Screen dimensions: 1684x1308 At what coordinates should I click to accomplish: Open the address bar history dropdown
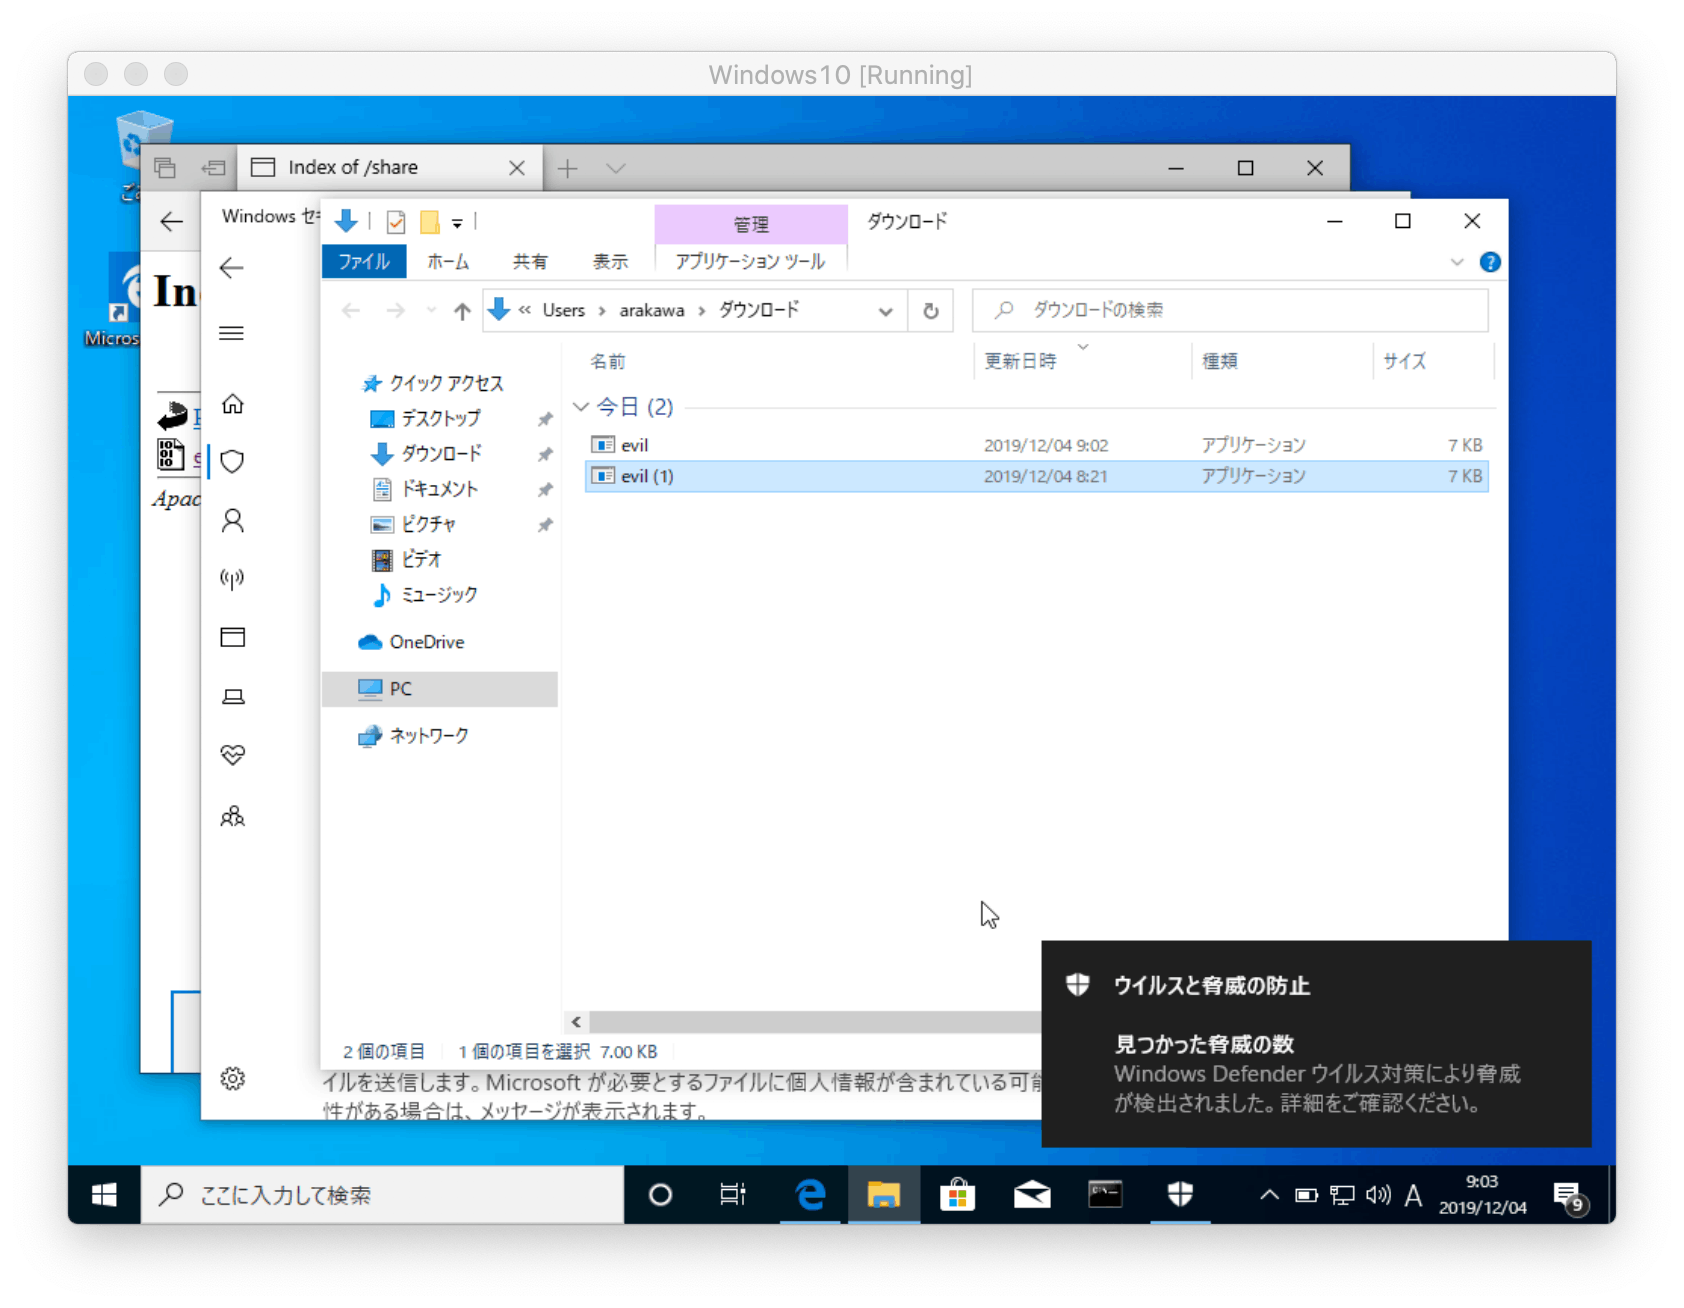[886, 310]
